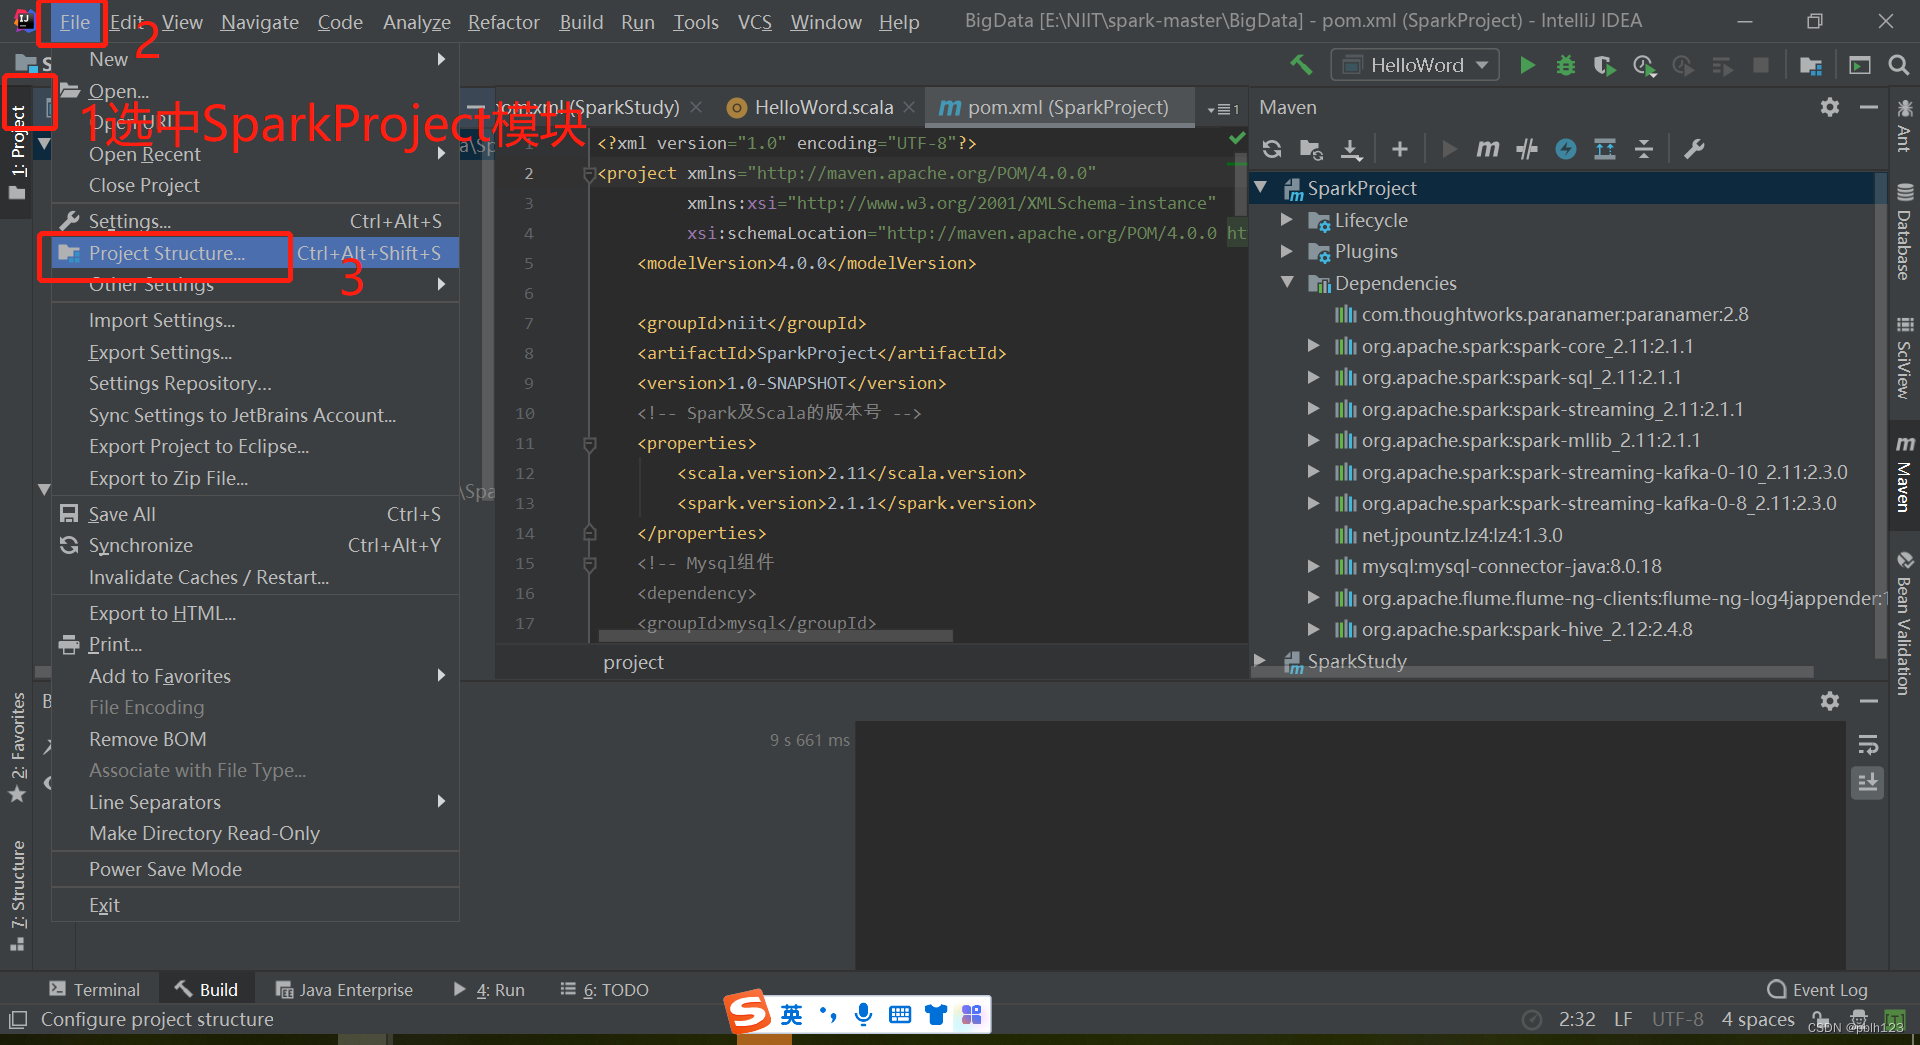Open the Refactor menu

[x=503, y=22]
